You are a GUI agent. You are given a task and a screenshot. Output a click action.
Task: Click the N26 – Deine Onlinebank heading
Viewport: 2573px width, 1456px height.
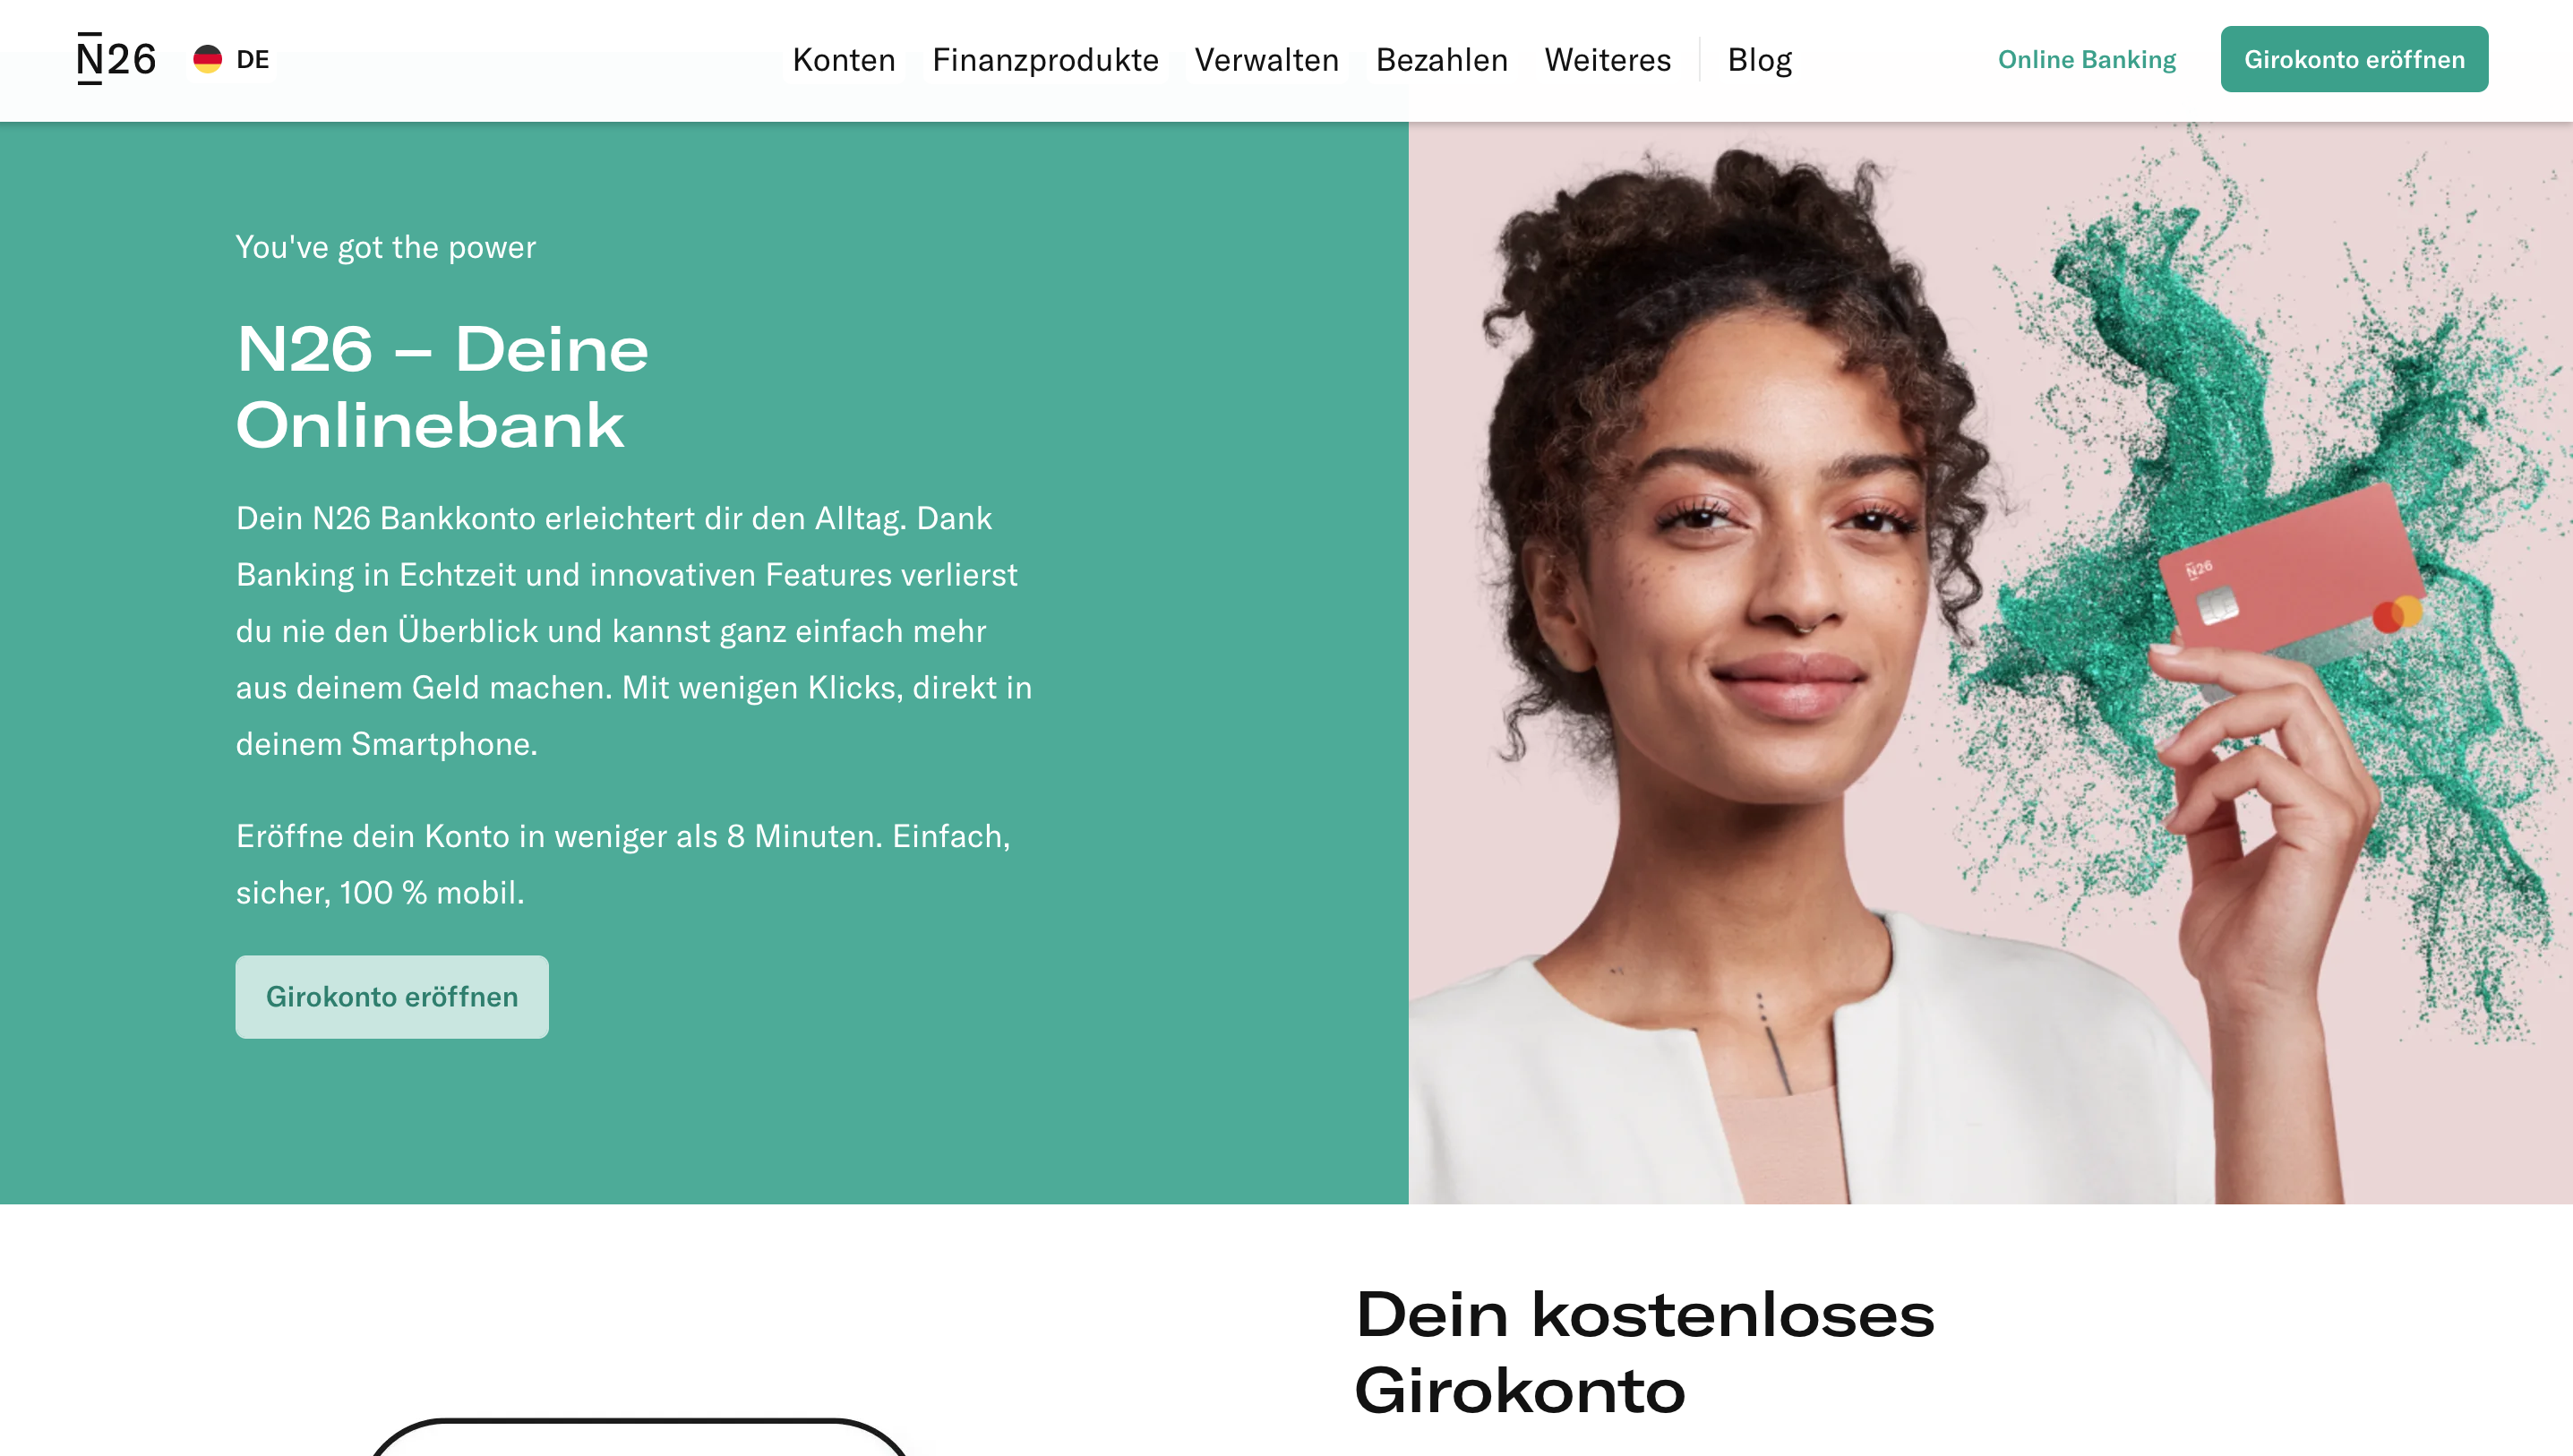tap(442, 386)
